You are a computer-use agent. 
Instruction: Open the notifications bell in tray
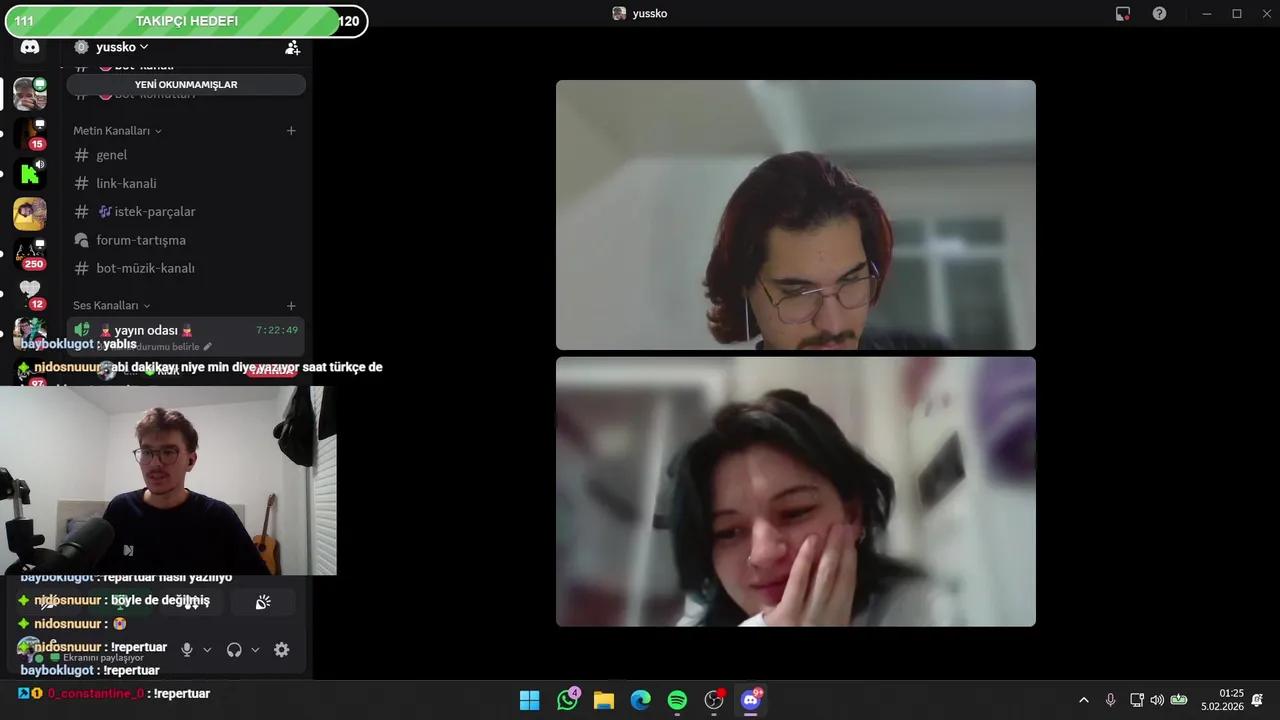pos(1258,700)
